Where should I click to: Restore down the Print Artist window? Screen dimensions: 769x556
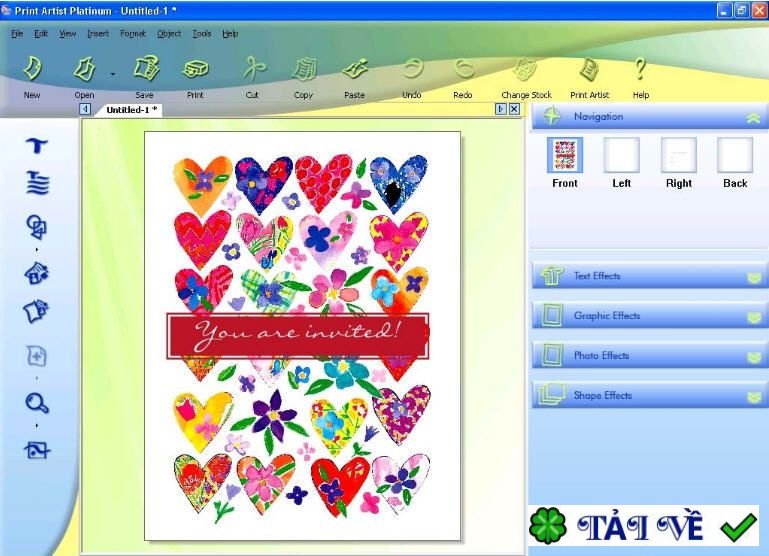[741, 10]
